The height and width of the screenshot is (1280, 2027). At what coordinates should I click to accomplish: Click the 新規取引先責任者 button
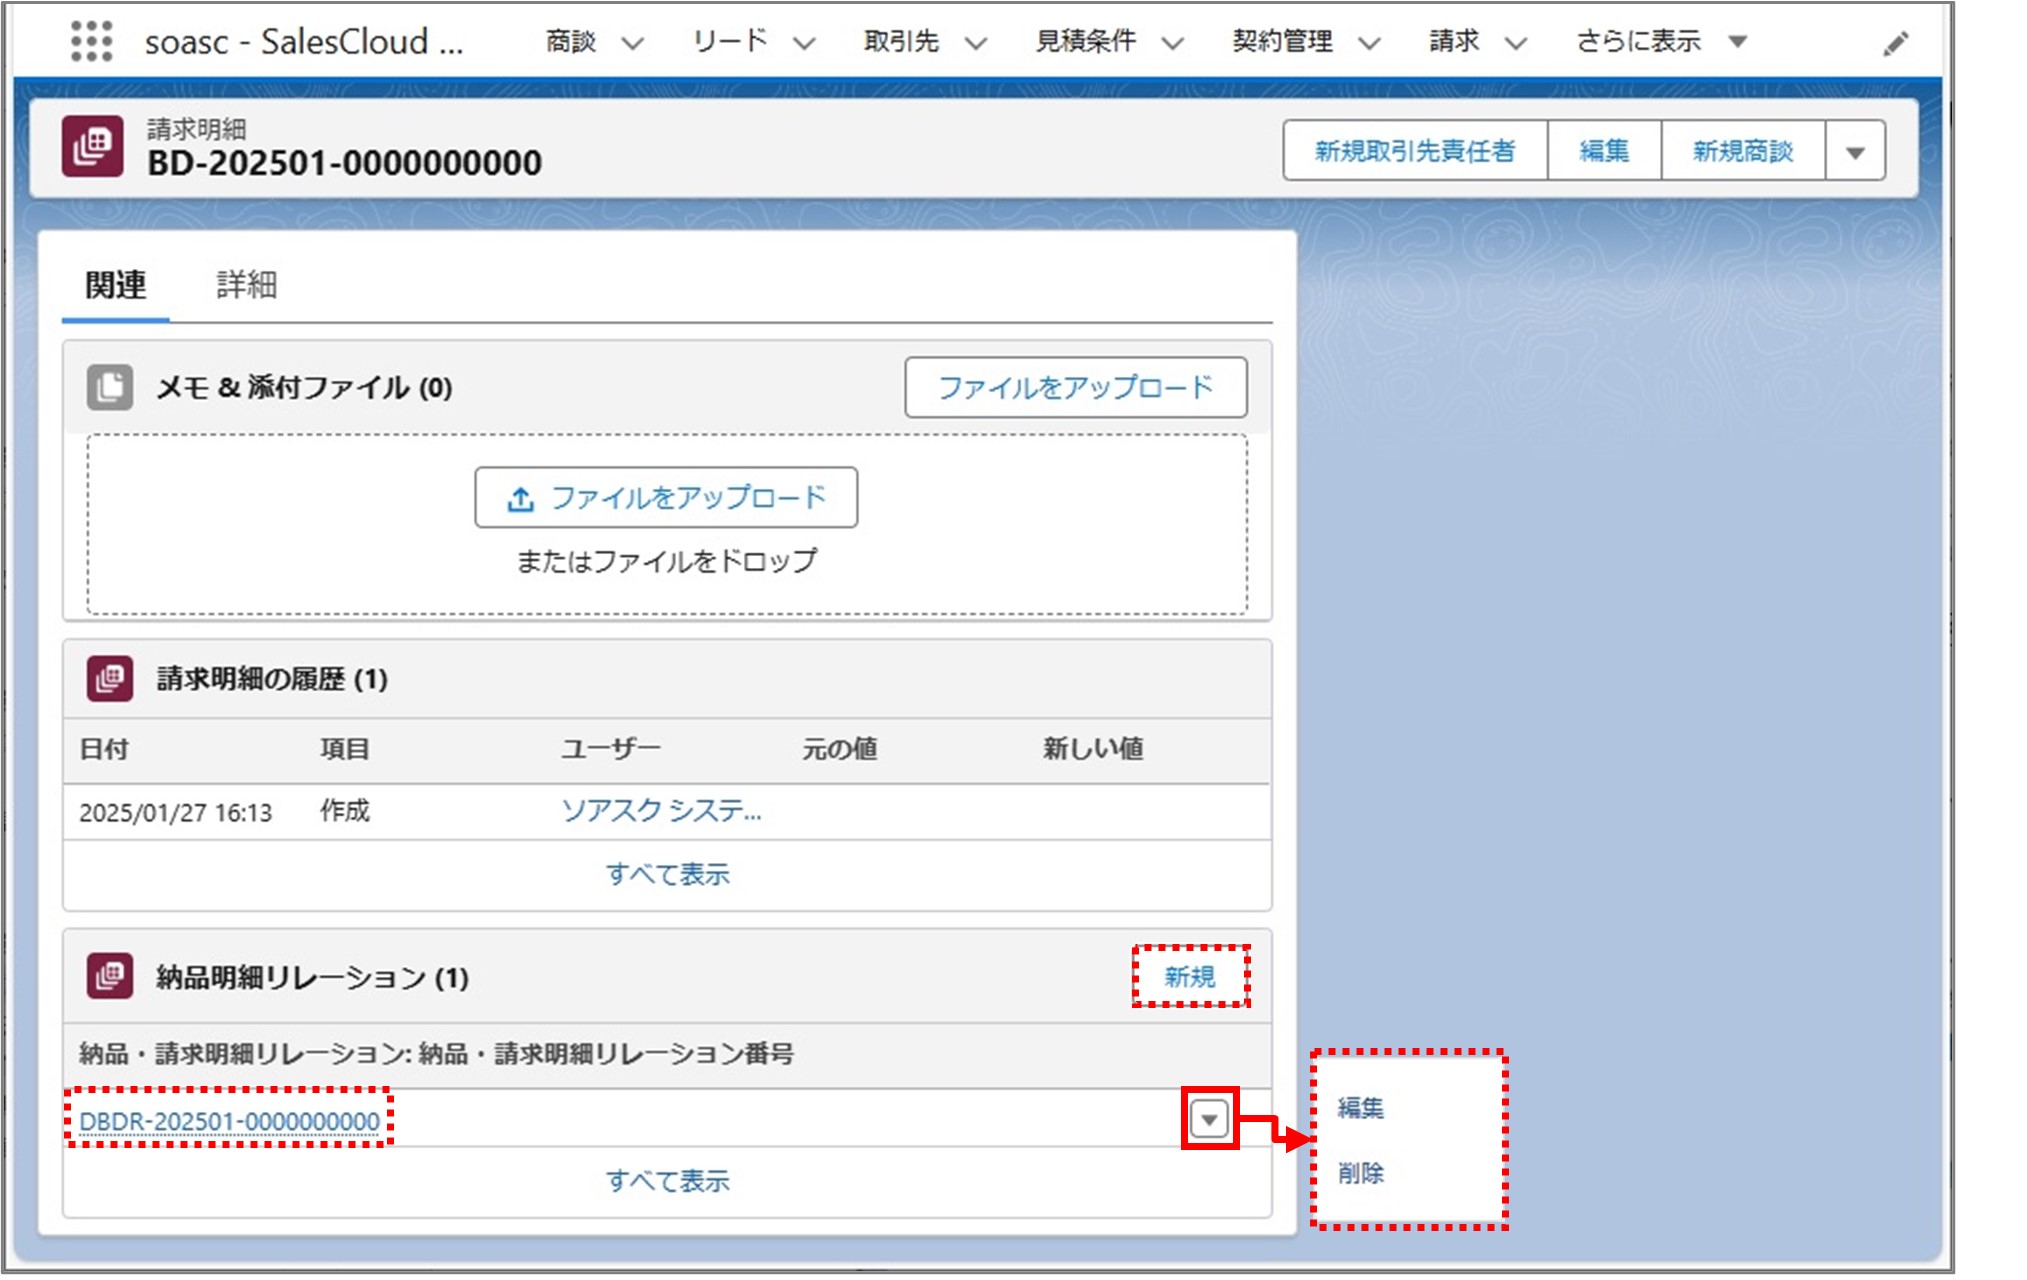[x=1415, y=151]
